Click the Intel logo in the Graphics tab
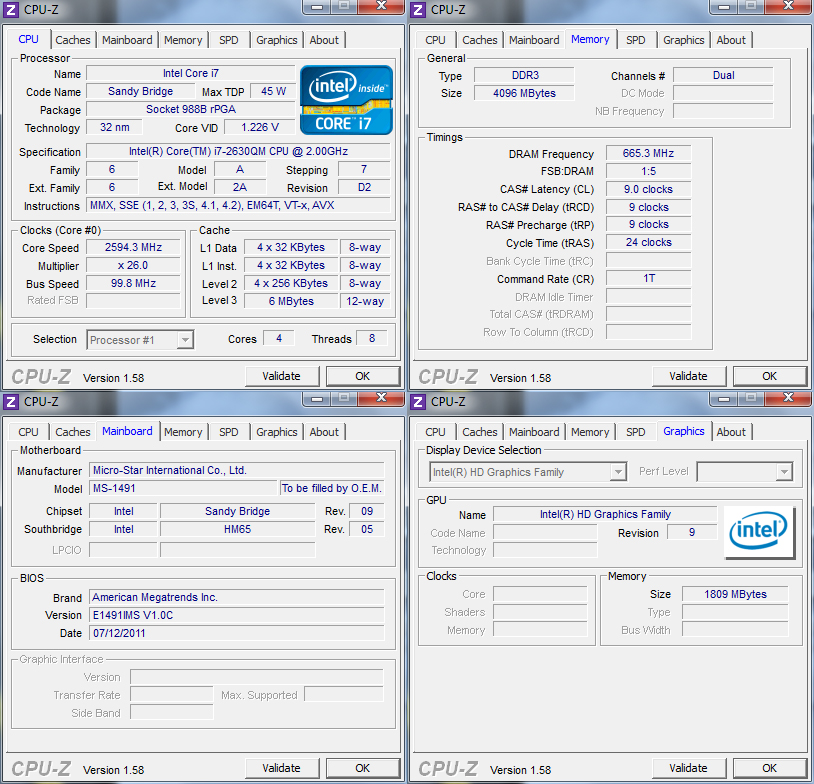This screenshot has height=784, width=814. coord(759,531)
